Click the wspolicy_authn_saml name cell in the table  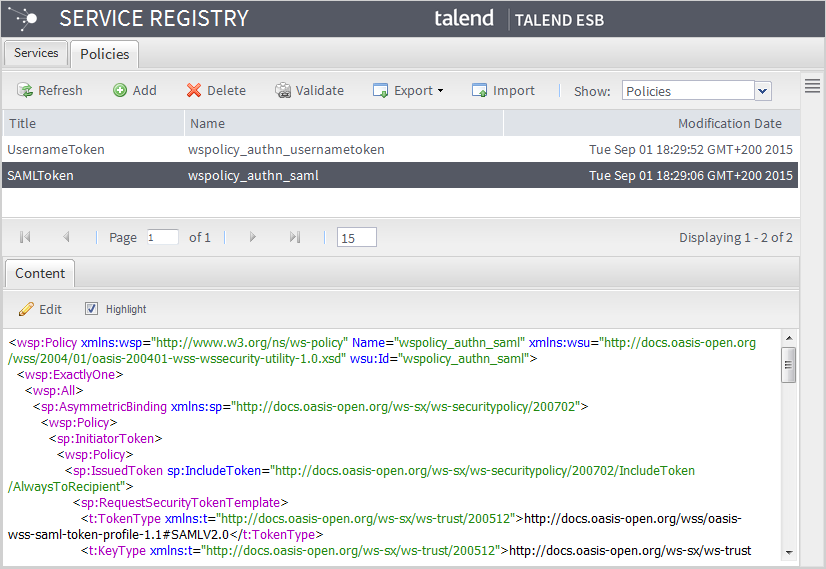pyautogui.click(x=253, y=175)
